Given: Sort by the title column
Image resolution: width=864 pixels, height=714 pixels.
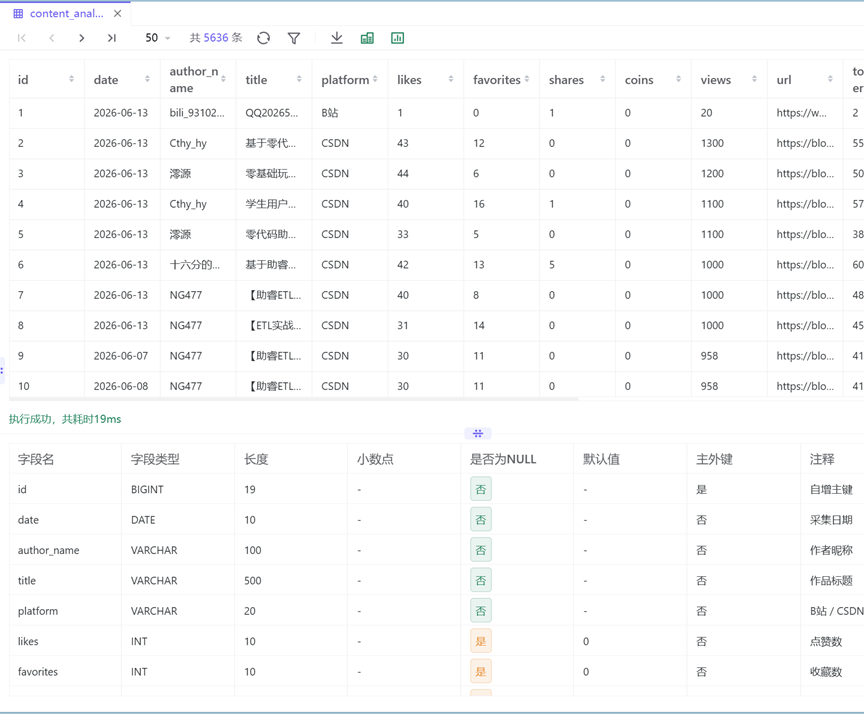Looking at the screenshot, I should (299, 79).
